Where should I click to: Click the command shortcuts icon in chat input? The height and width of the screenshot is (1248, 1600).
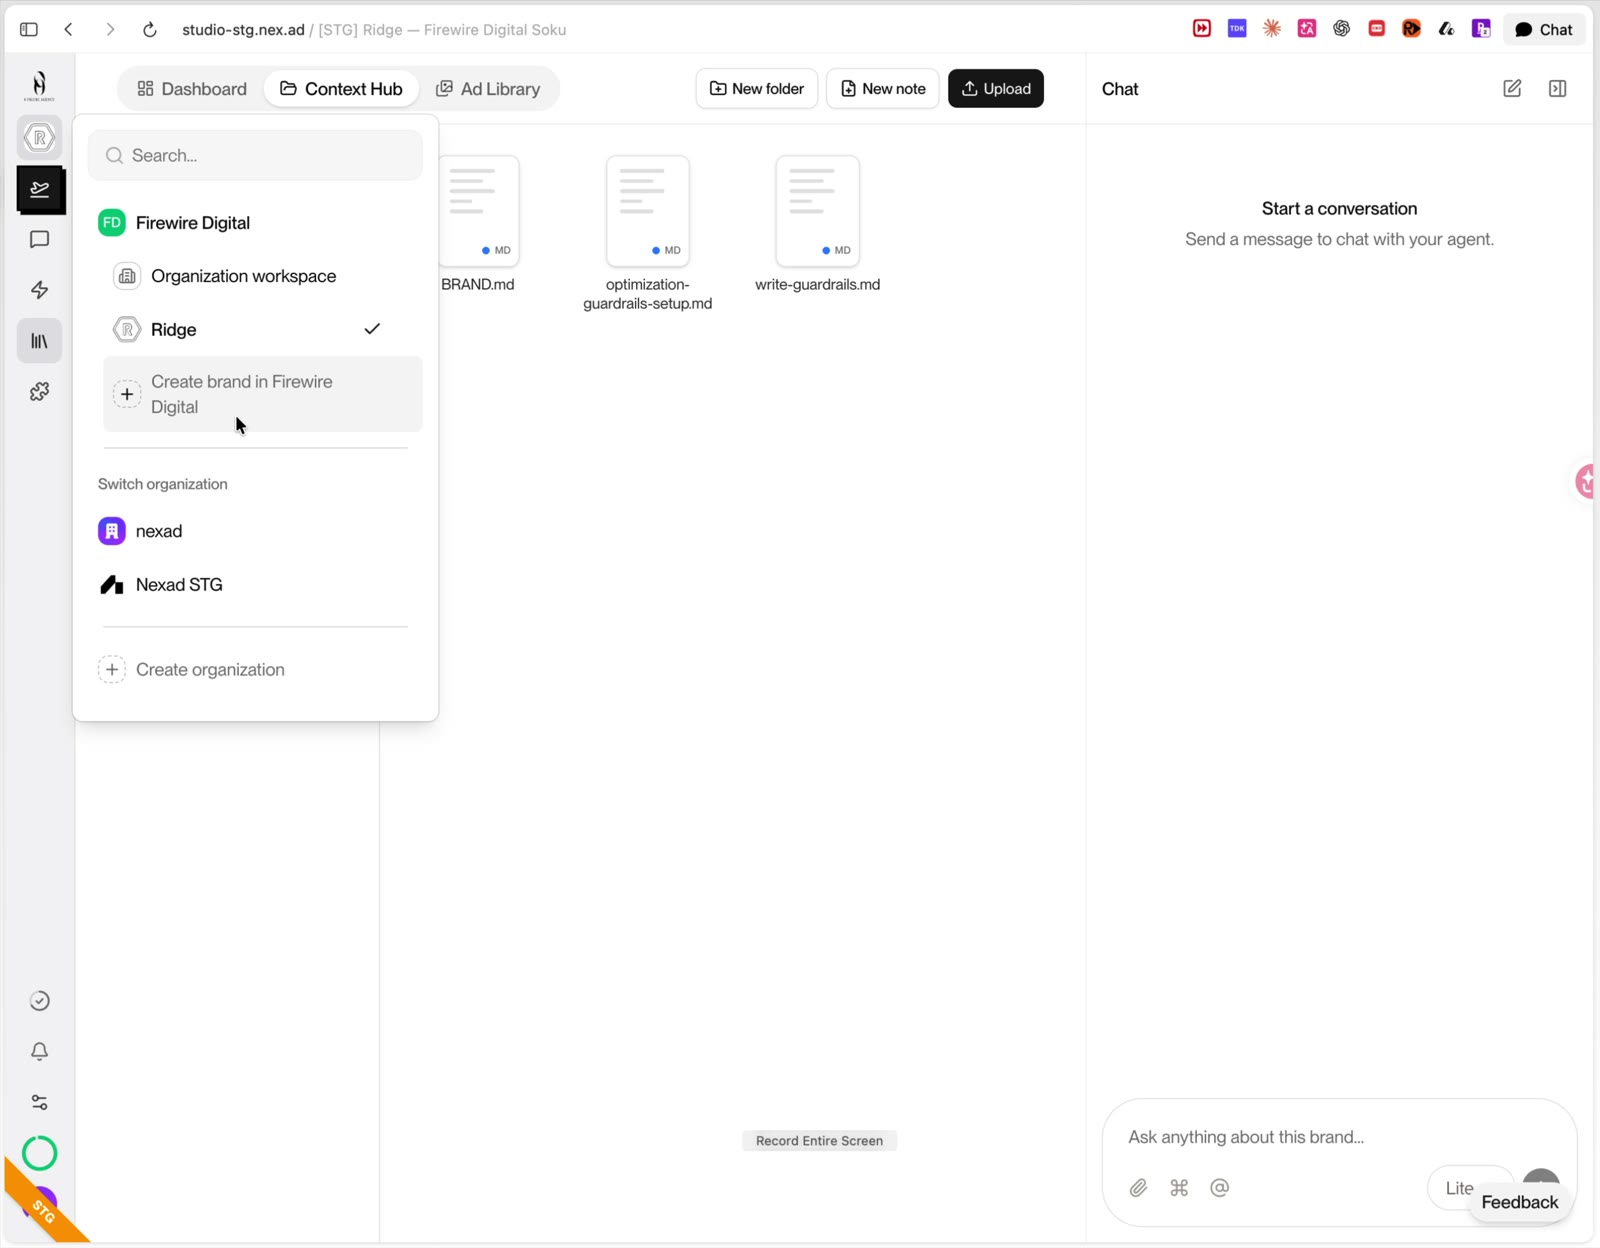1179,1188
